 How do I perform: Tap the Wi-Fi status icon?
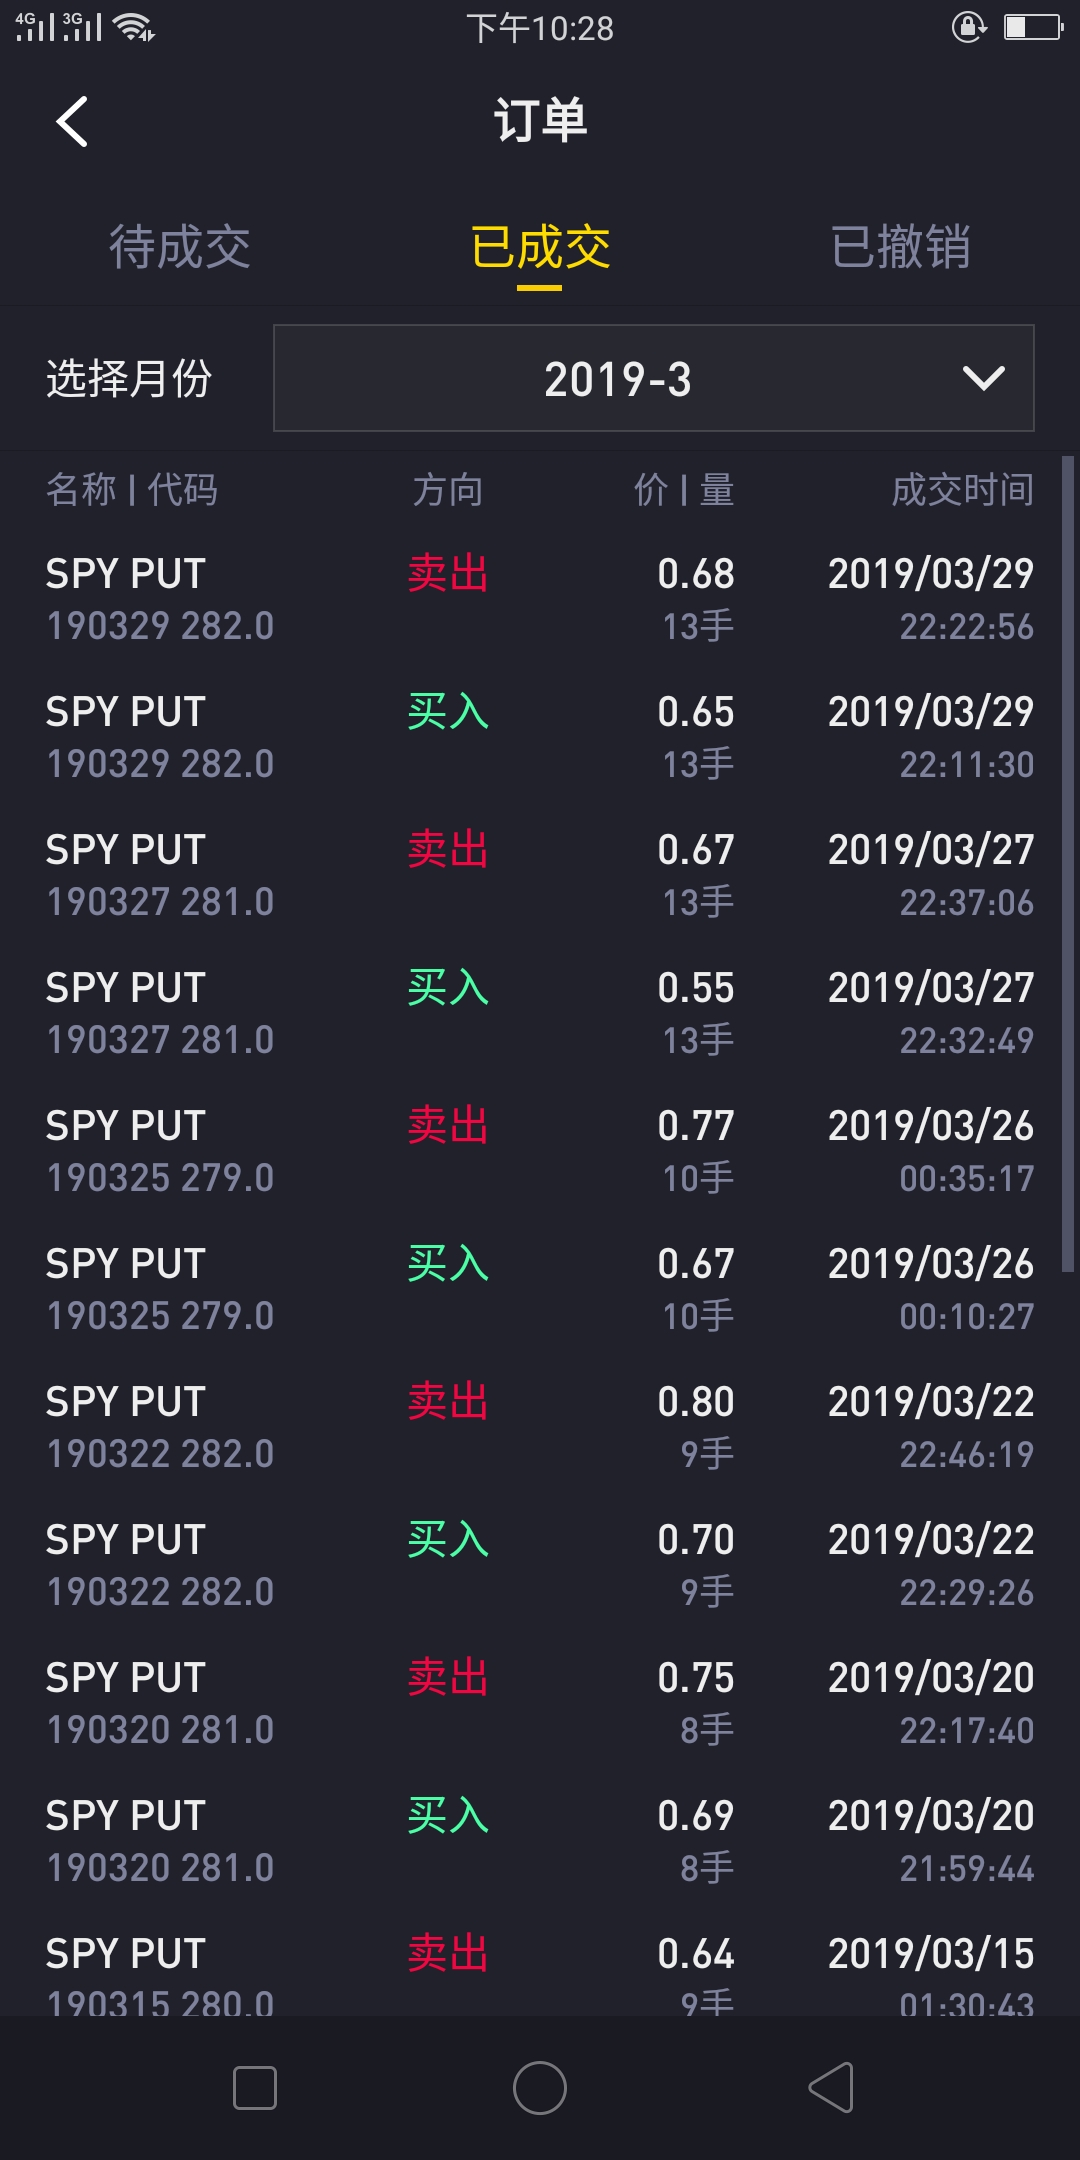point(134,28)
